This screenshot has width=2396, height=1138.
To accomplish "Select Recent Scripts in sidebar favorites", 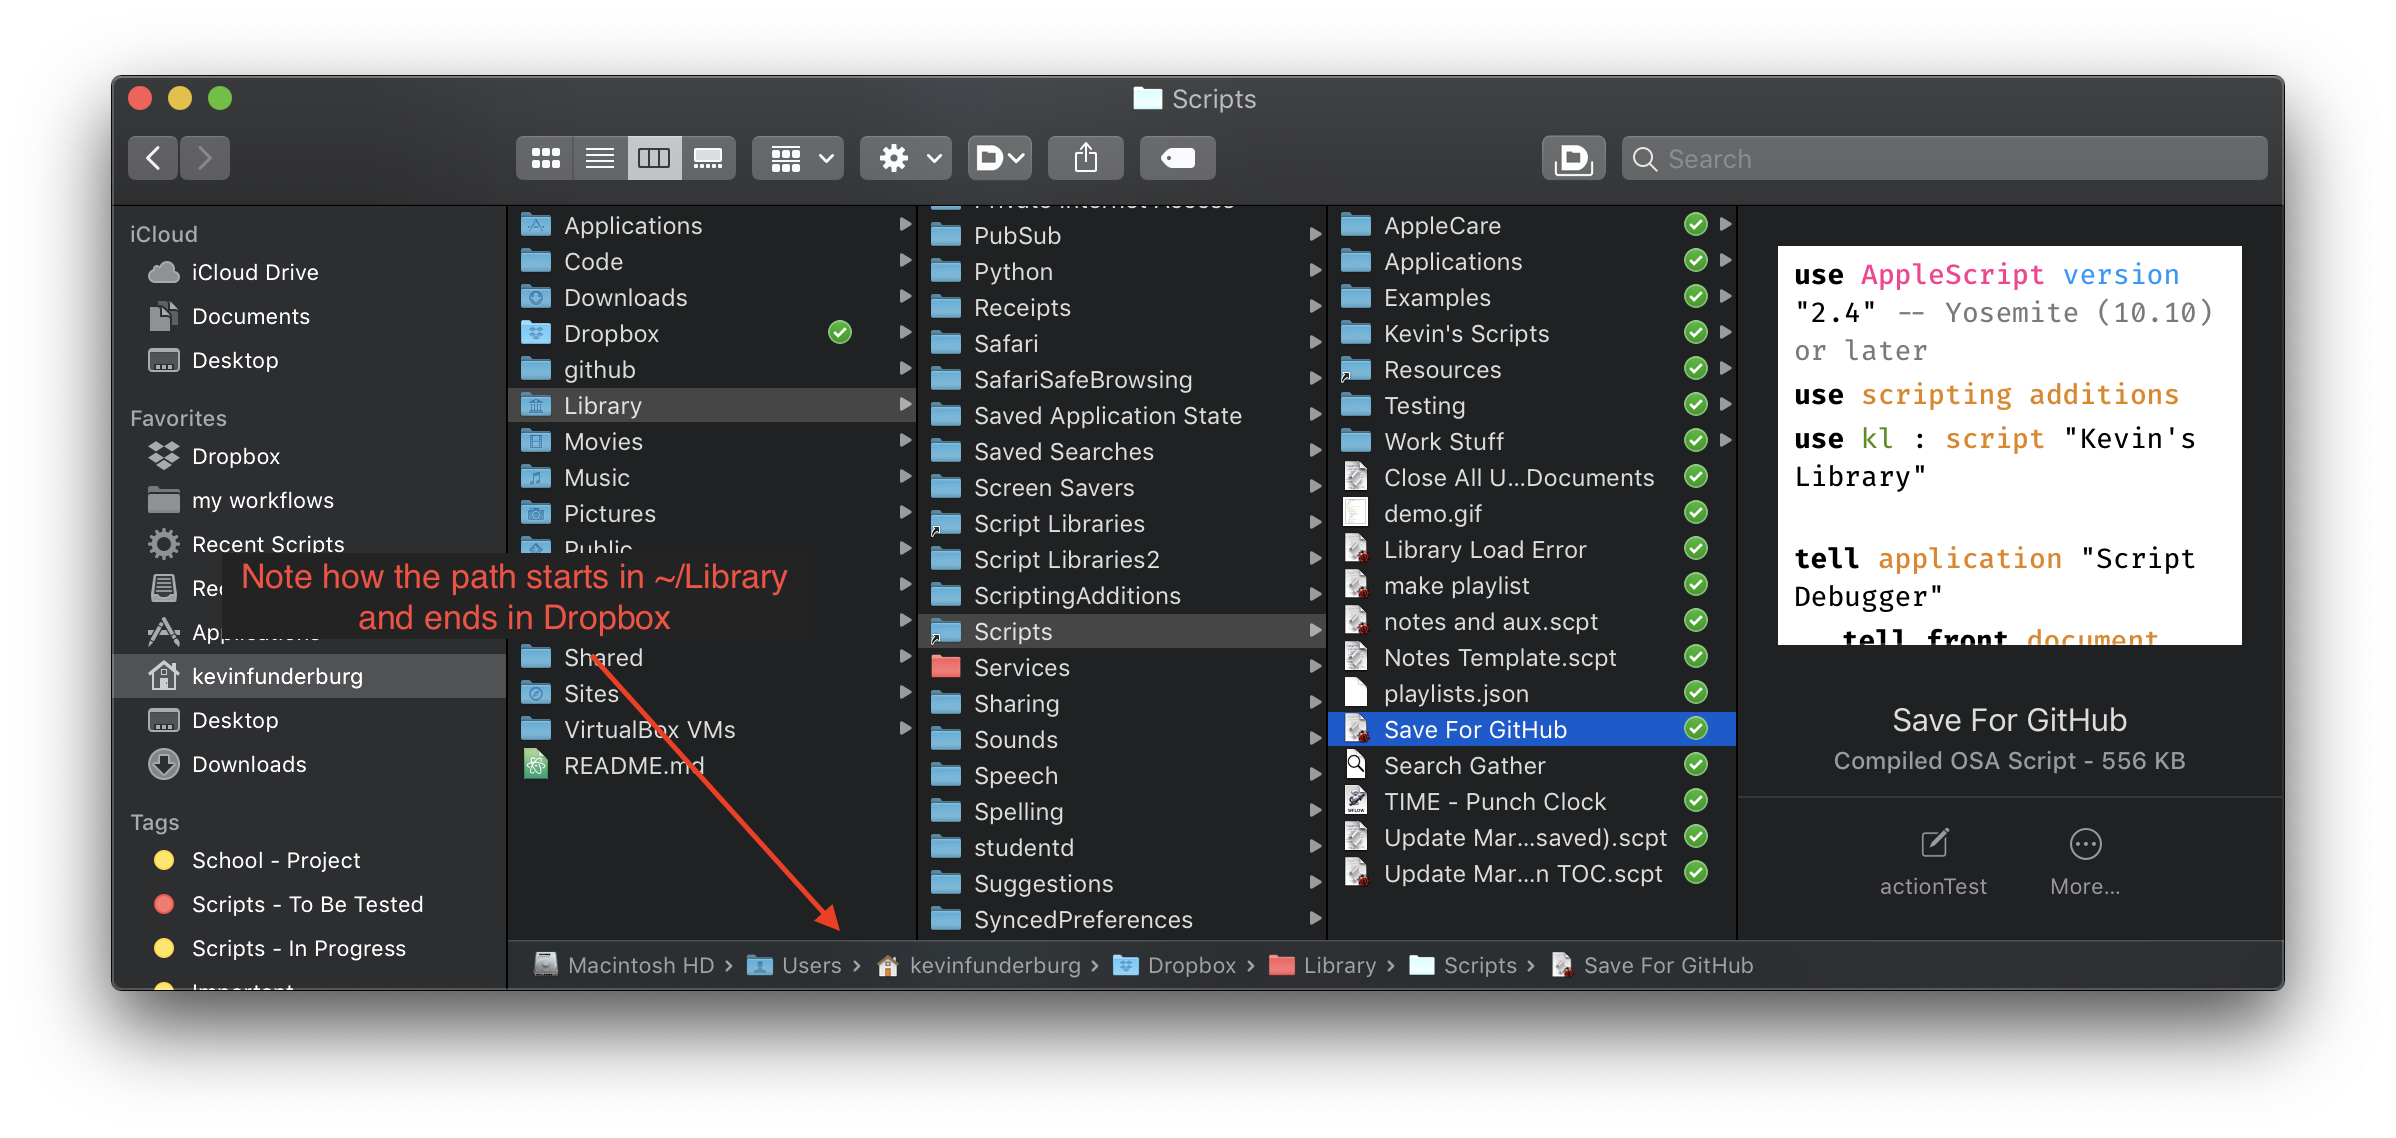I will [x=267, y=544].
